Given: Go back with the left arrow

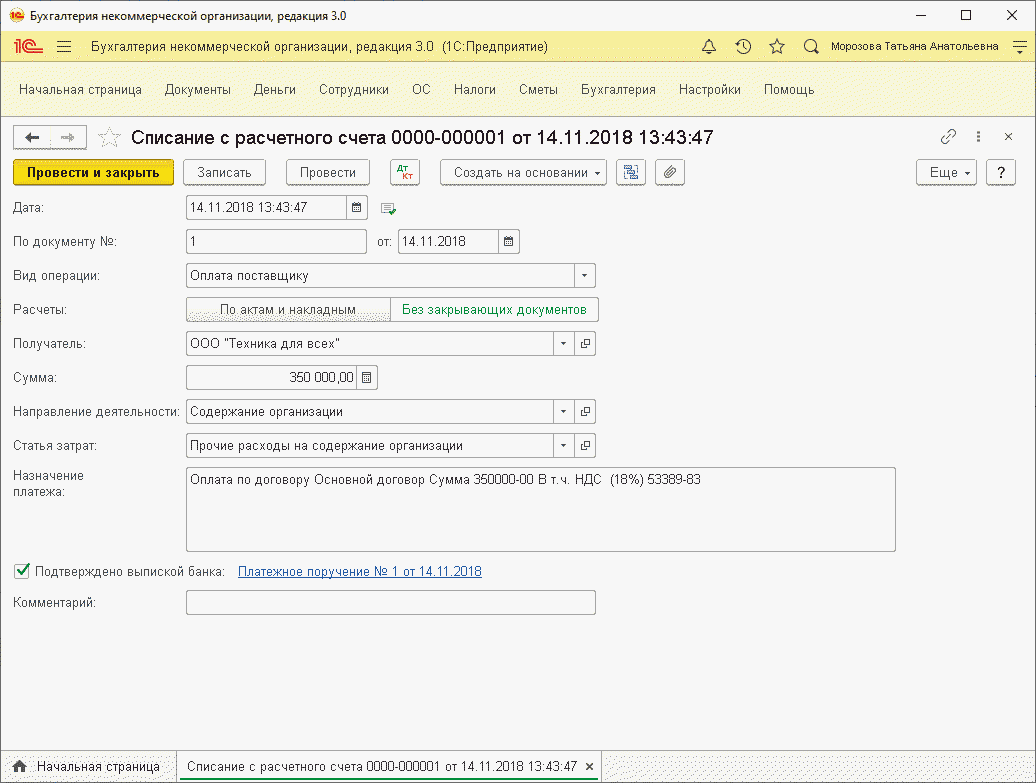Looking at the screenshot, I should 32,137.
